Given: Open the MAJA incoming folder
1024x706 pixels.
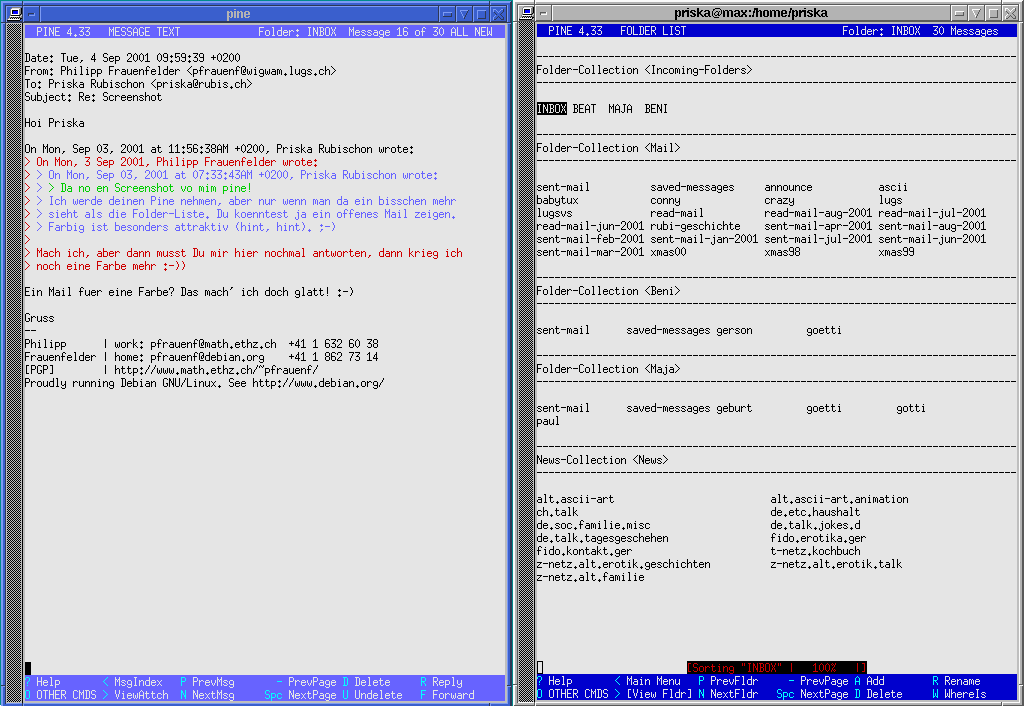Looking at the screenshot, I should pyautogui.click(x=620, y=109).
